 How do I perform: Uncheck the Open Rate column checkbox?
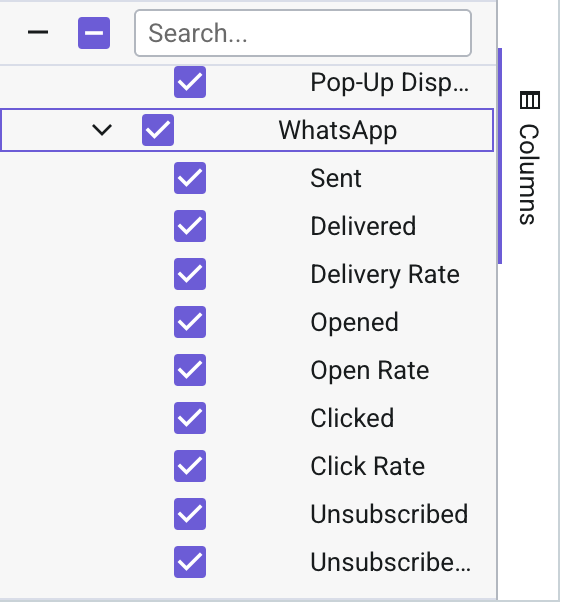coord(190,370)
